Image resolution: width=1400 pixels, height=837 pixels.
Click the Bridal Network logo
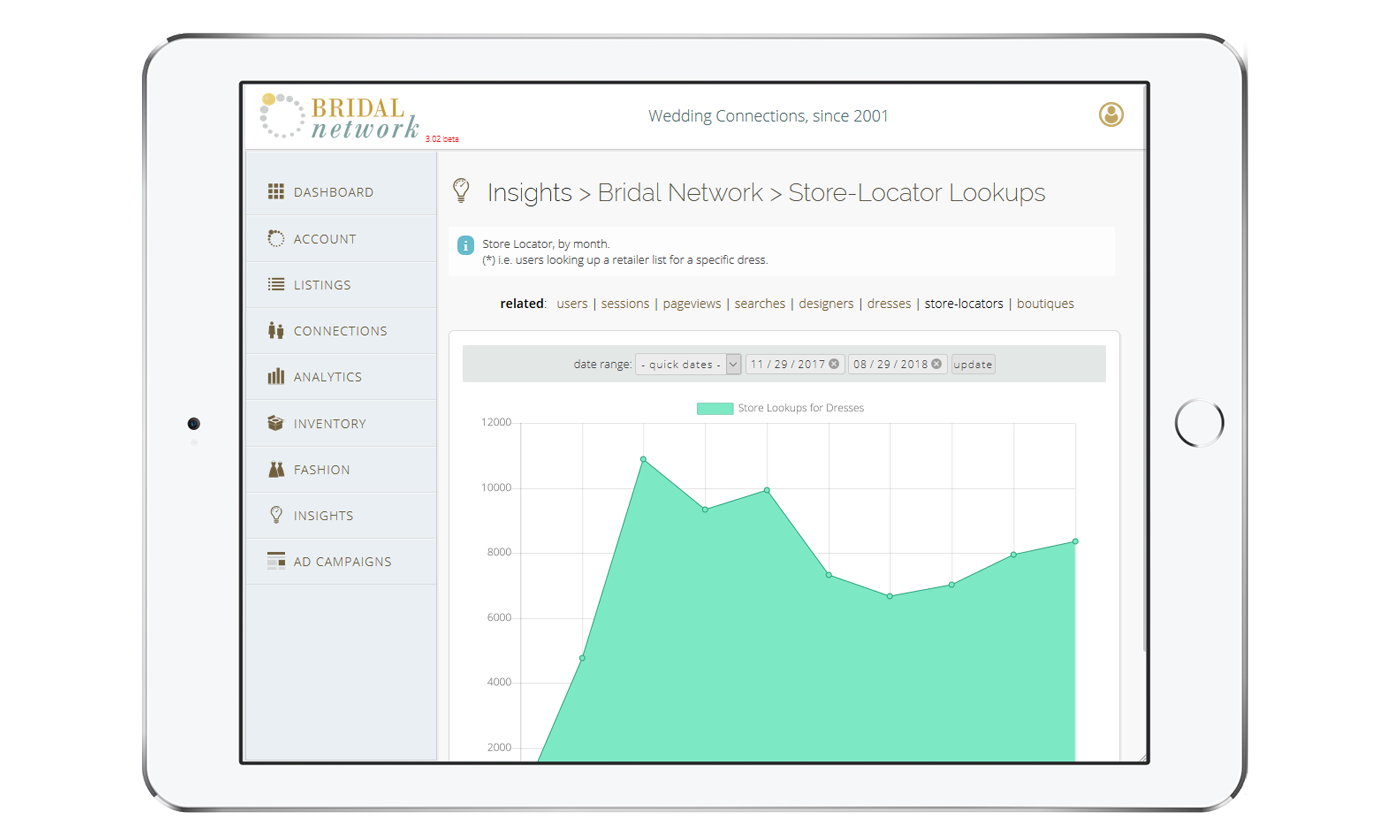[x=340, y=118]
